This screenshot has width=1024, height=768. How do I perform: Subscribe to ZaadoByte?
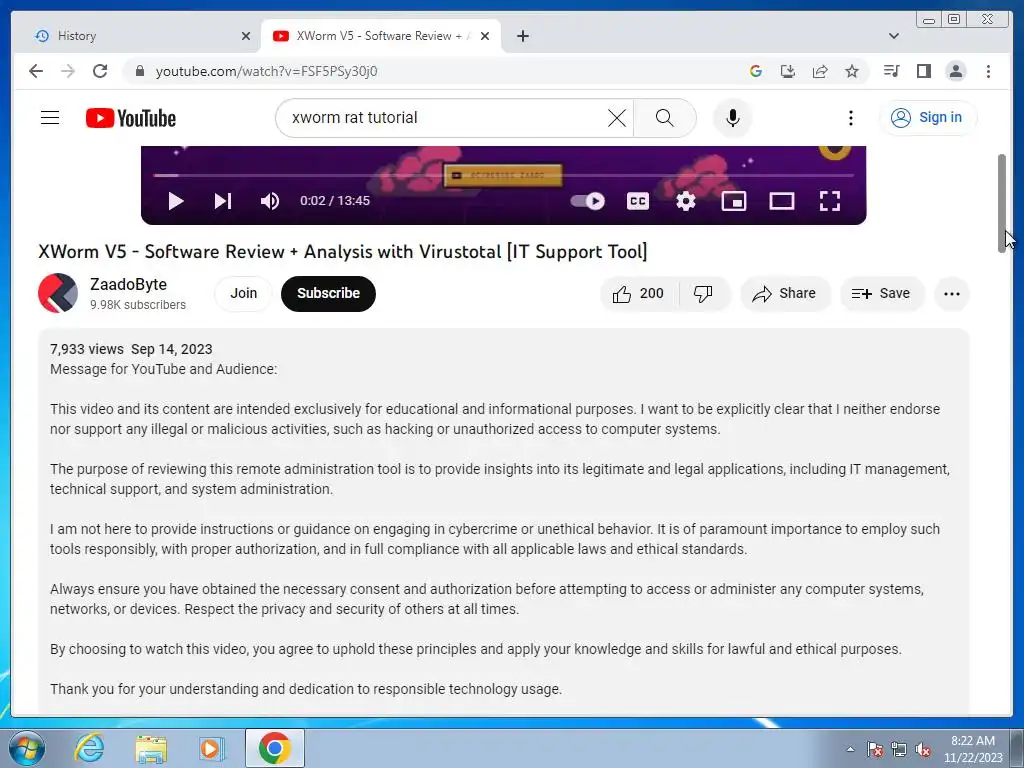[x=328, y=293]
